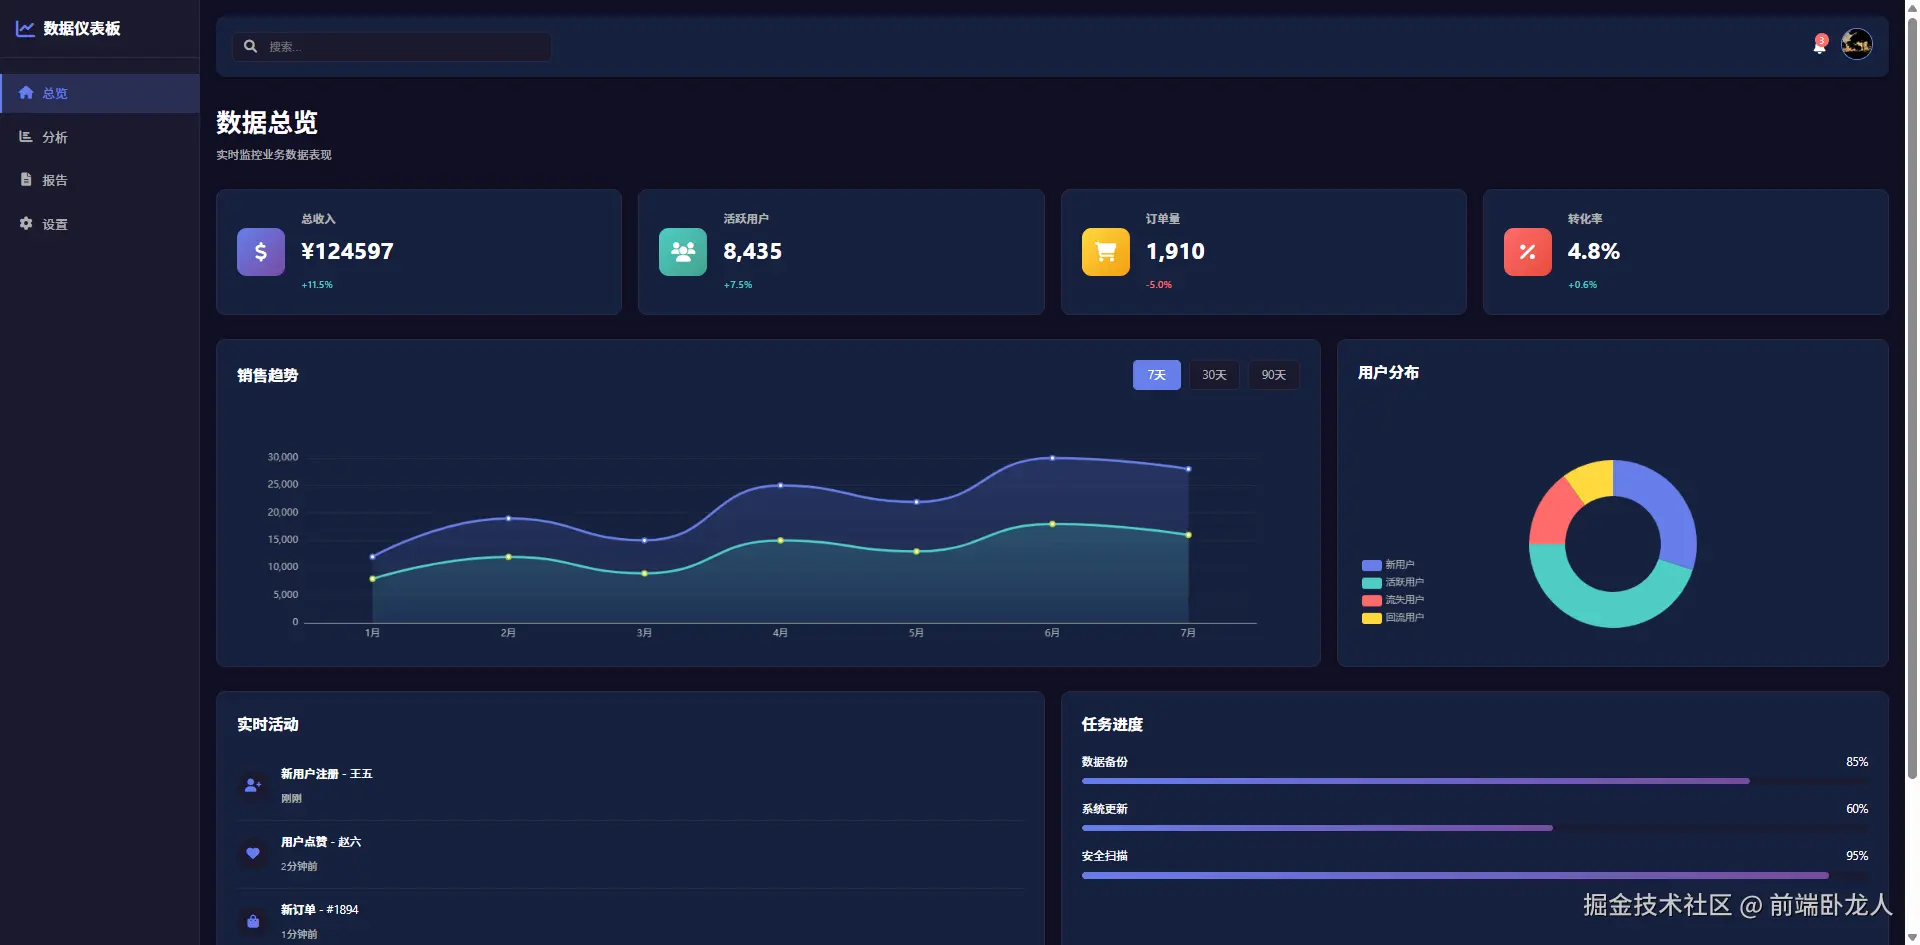Click the 新订单 - #1894 activity text
The width and height of the screenshot is (1920, 945).
pyautogui.click(x=320, y=910)
